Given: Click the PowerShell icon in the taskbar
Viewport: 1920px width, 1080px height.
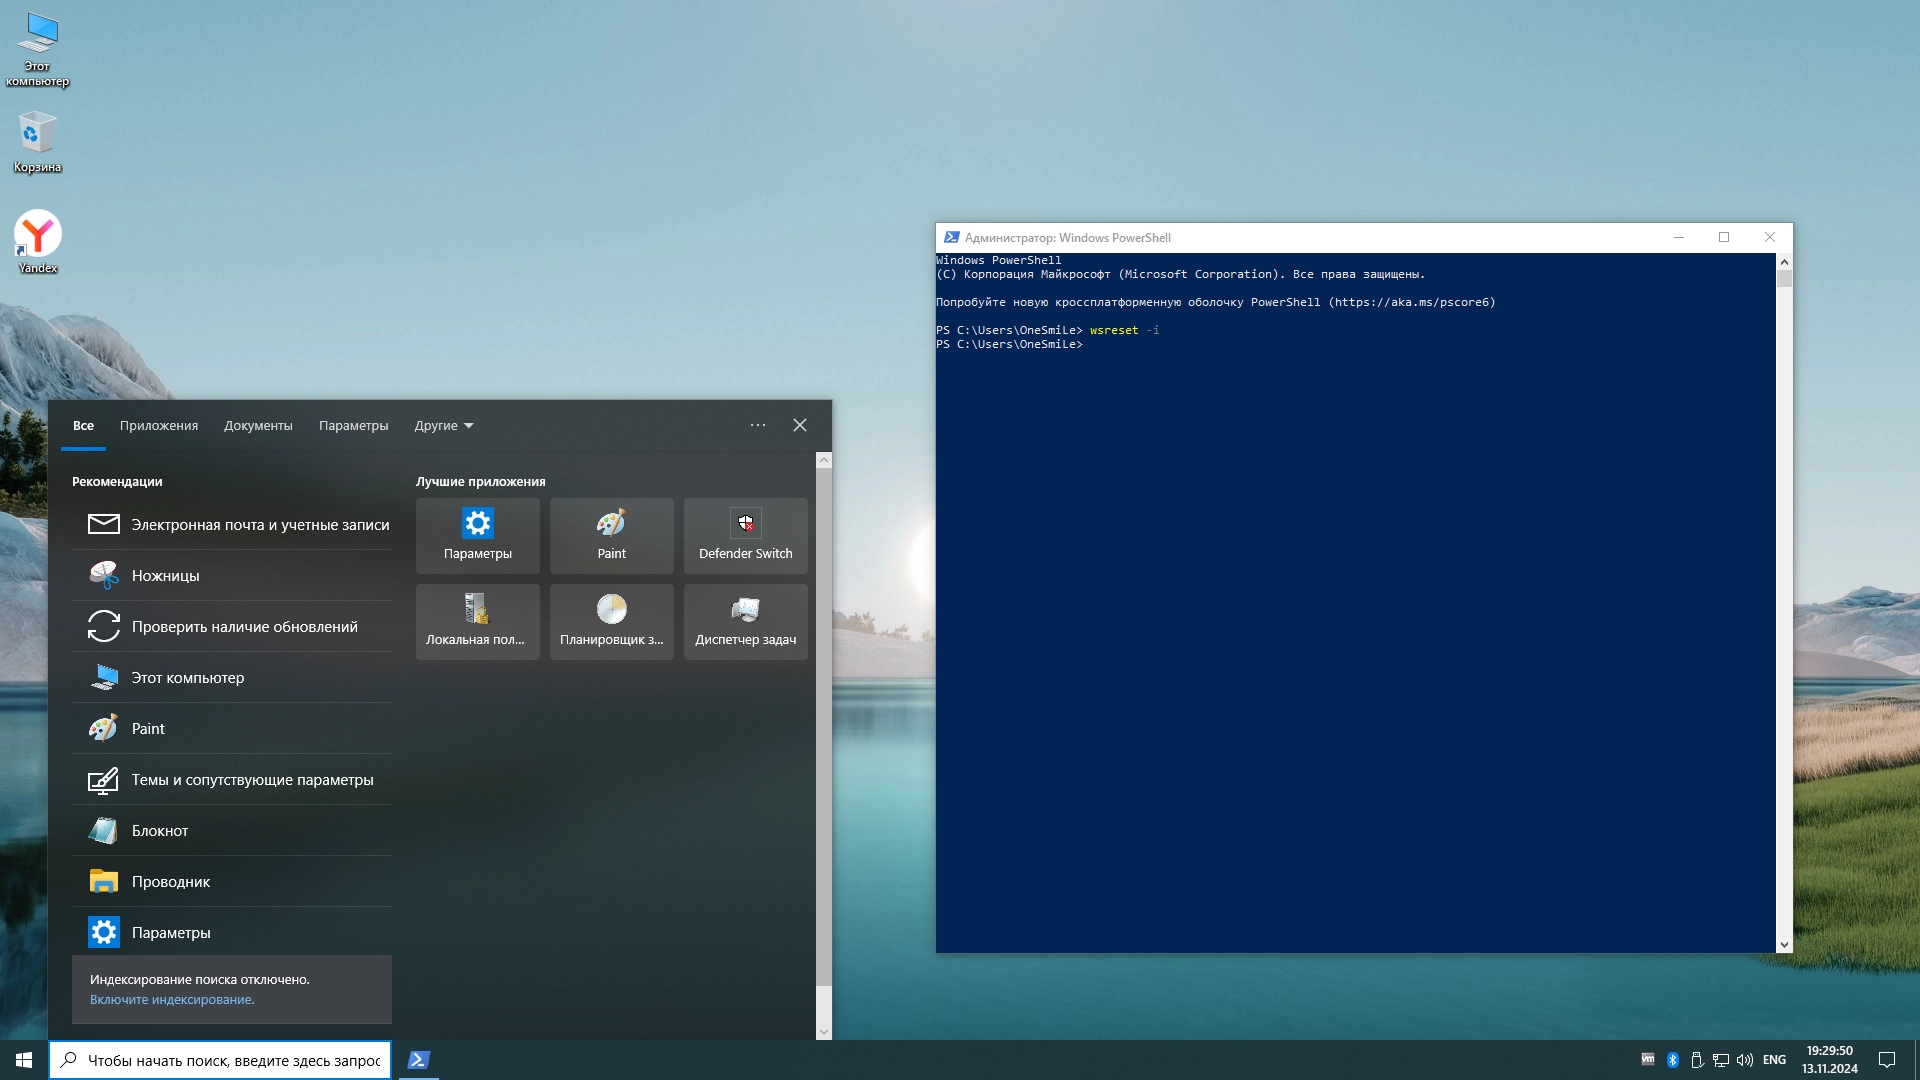Looking at the screenshot, I should point(418,1060).
